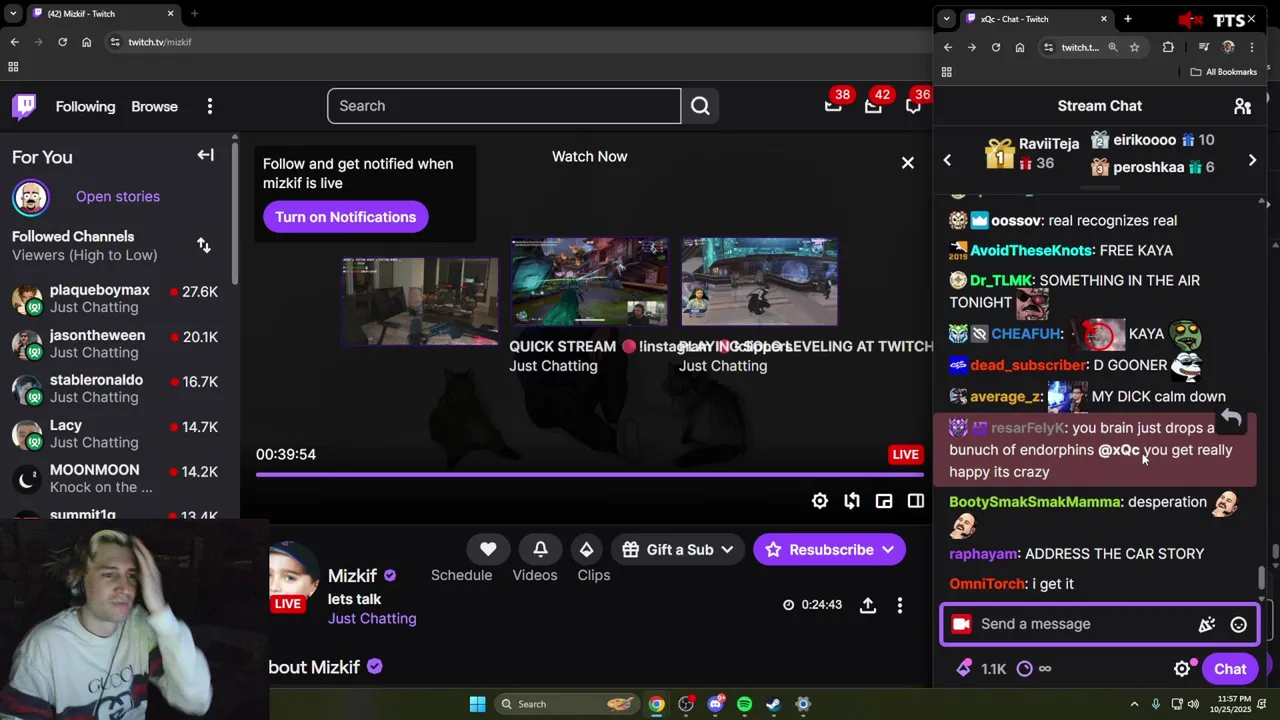Screen dimensions: 1280x720
Task: Show previous gift leaderboard entries
Action: coord(947,160)
